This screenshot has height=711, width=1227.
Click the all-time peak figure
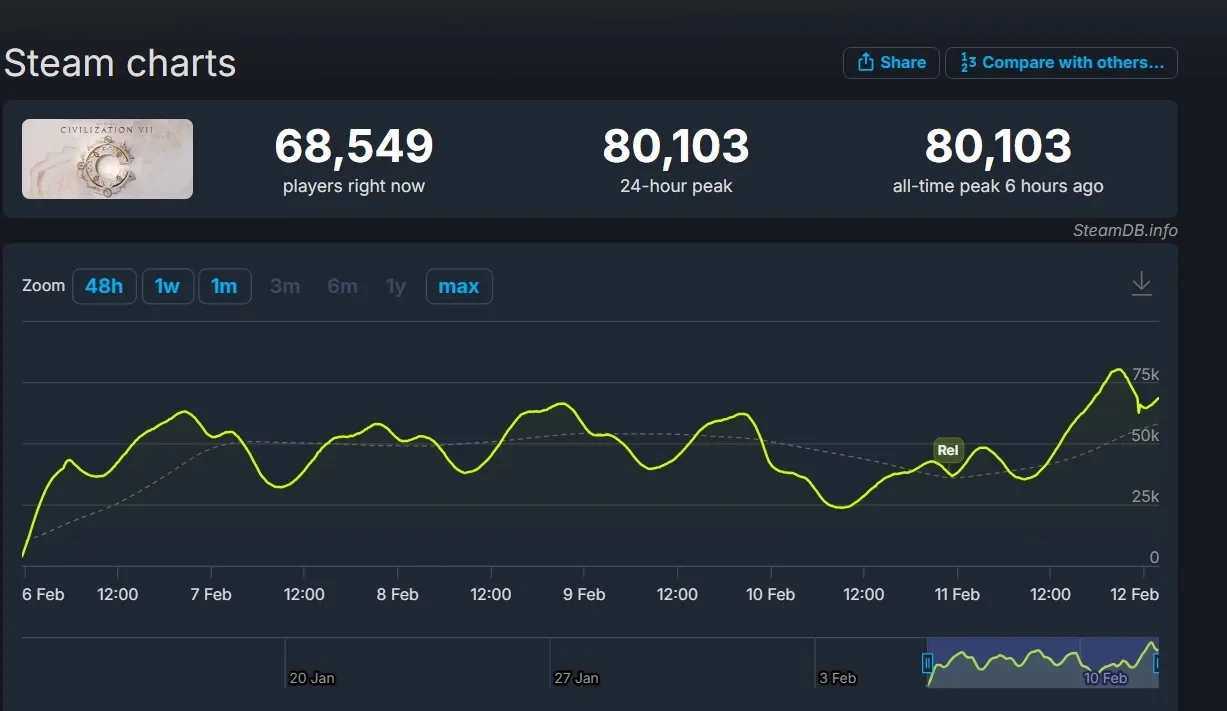coord(997,148)
